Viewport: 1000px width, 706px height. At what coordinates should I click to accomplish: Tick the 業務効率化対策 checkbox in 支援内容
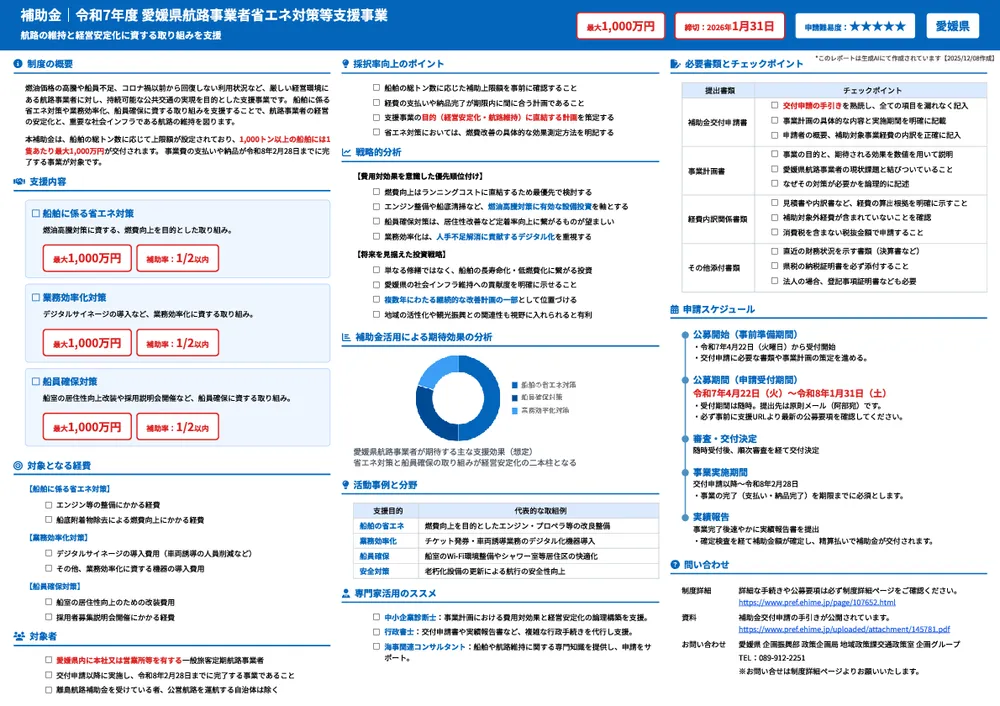point(36,297)
